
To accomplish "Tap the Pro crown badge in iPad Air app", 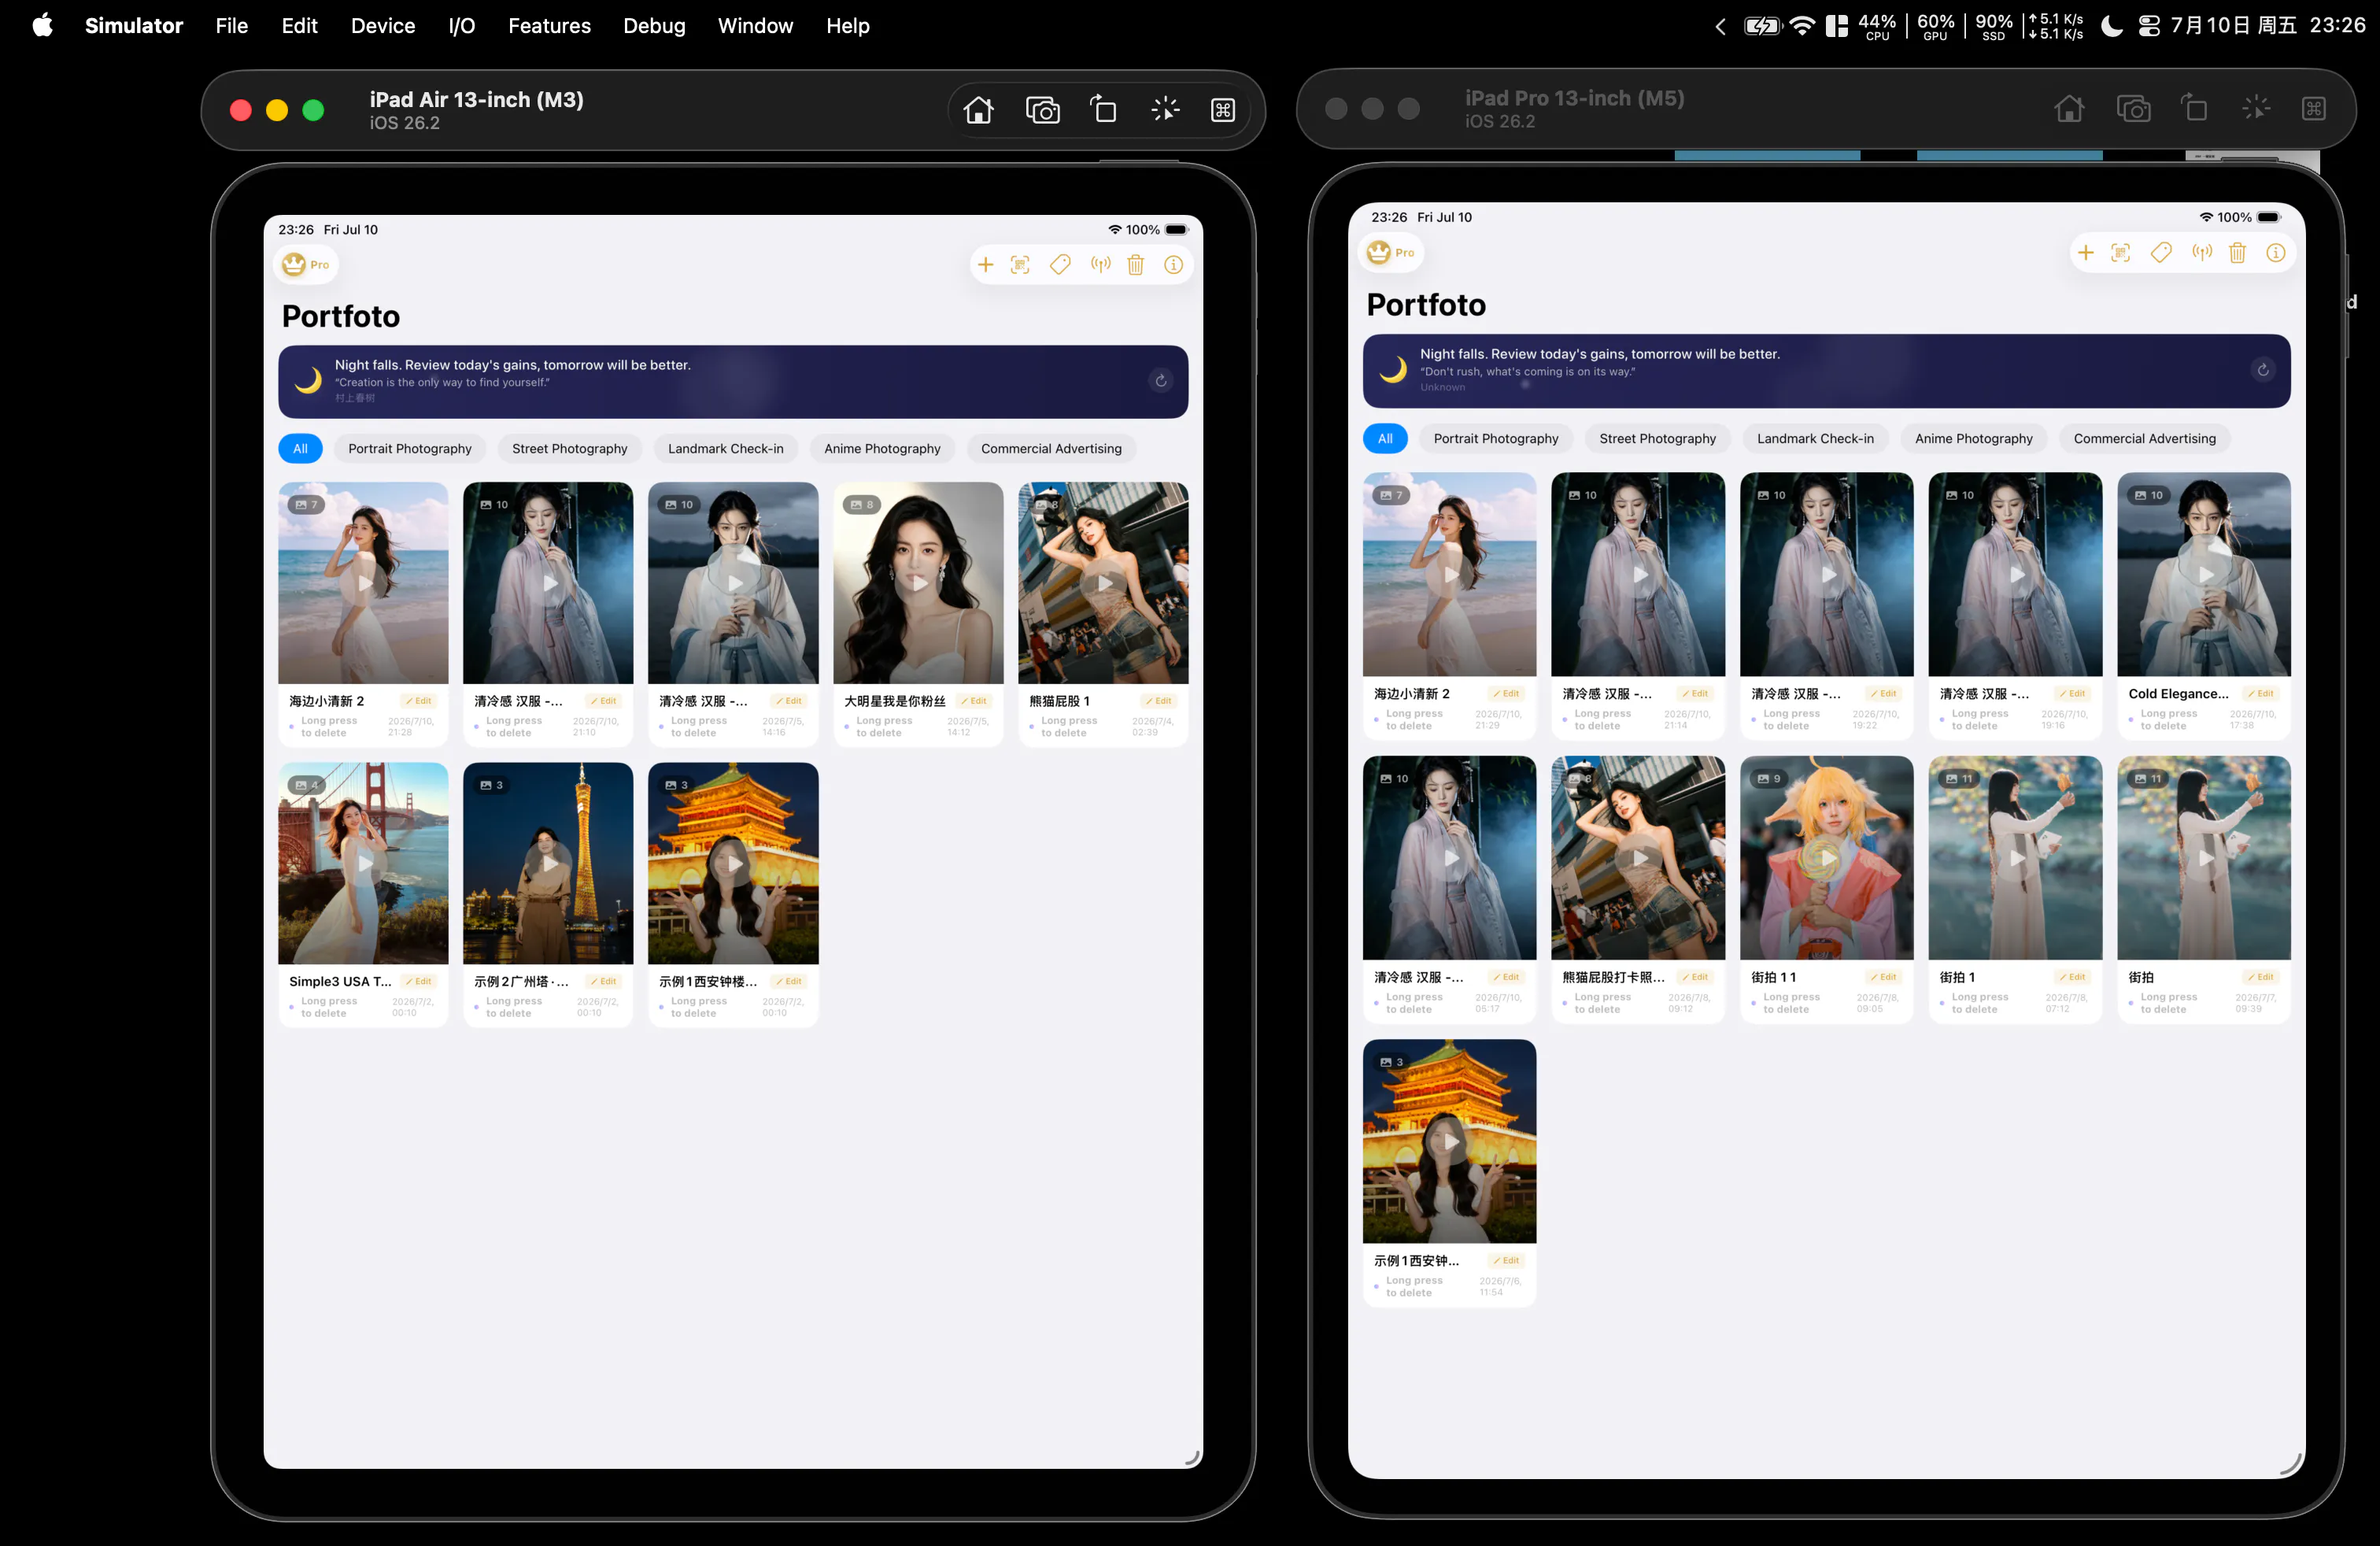I will click(306, 265).
